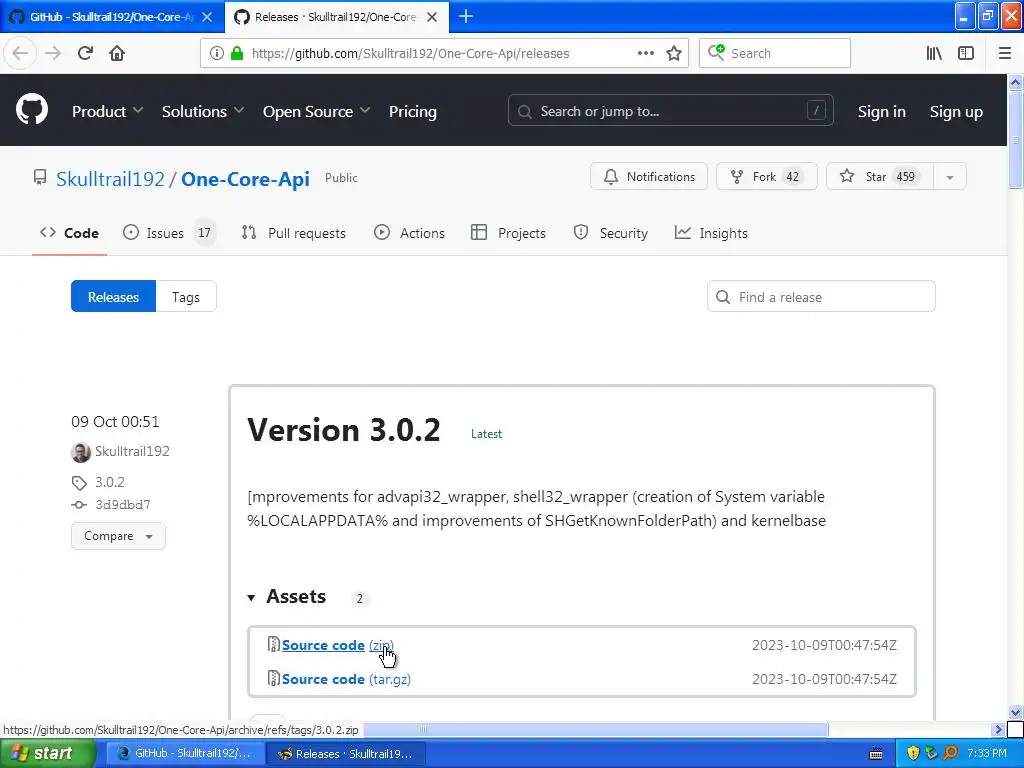Click the taskbar clock showing 7:33 PM
The width and height of the screenshot is (1024, 768).
click(x=987, y=753)
